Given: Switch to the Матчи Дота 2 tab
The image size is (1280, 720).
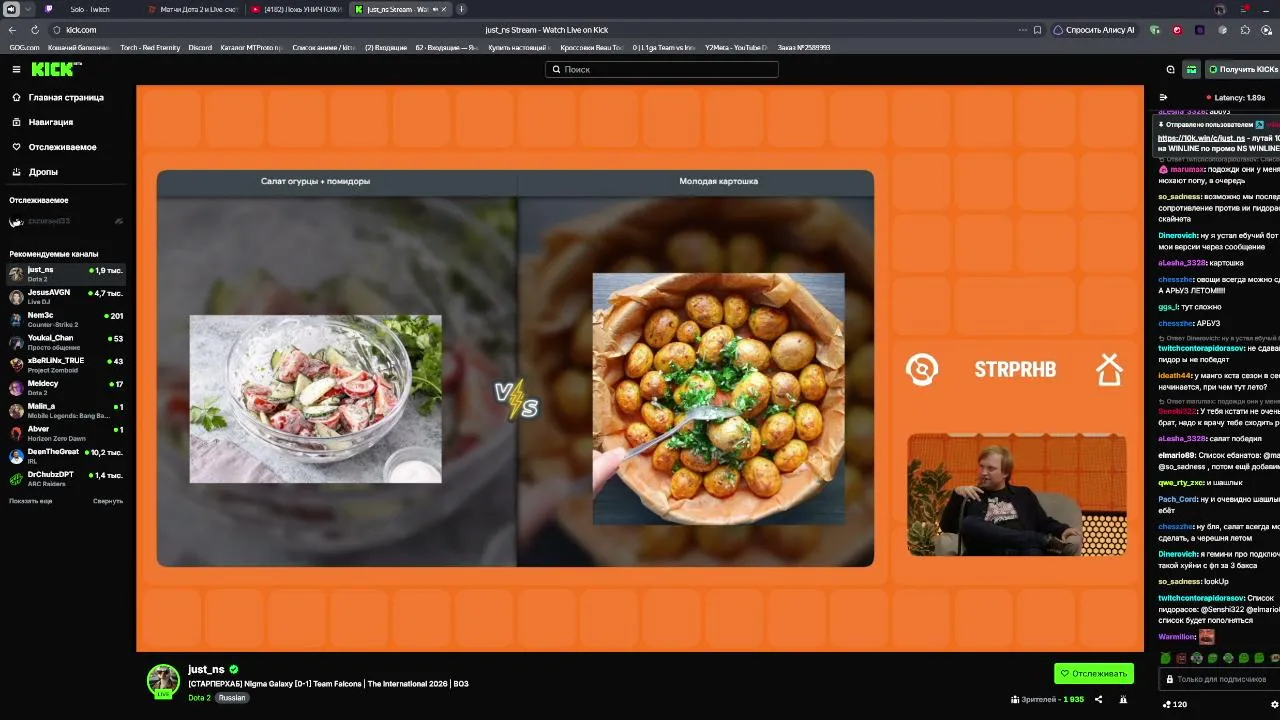Looking at the screenshot, I should click(193, 9).
